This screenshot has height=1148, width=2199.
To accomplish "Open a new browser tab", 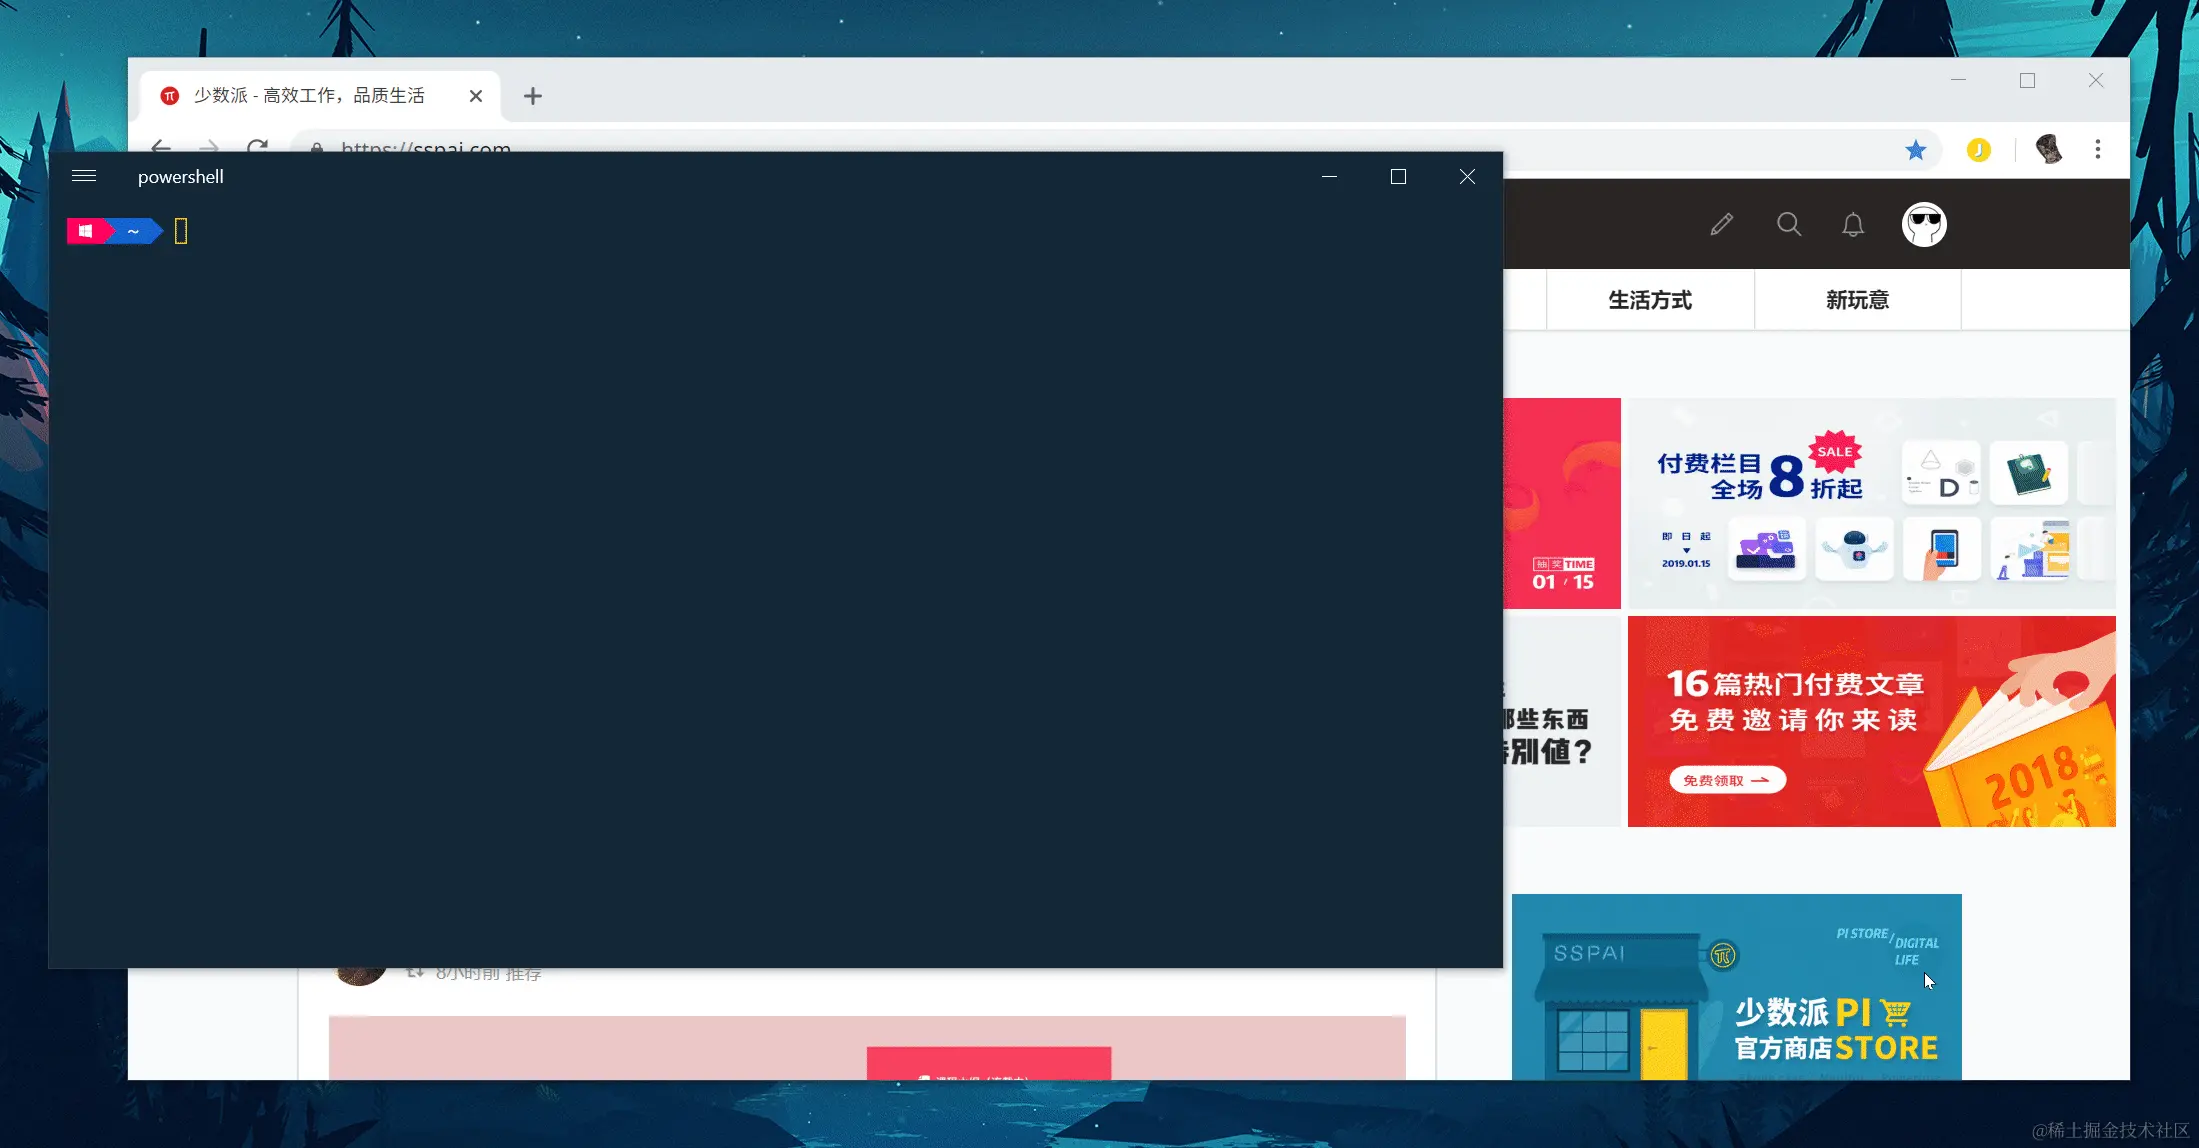I will click(x=533, y=96).
